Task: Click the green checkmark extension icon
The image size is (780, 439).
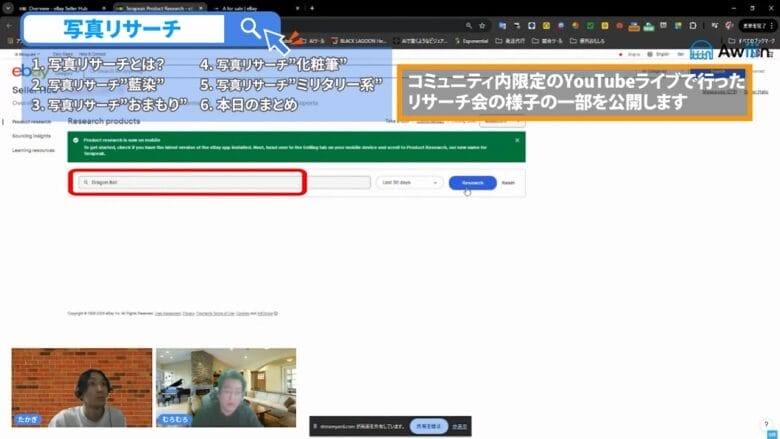Action: pyautogui.click(x=590, y=25)
